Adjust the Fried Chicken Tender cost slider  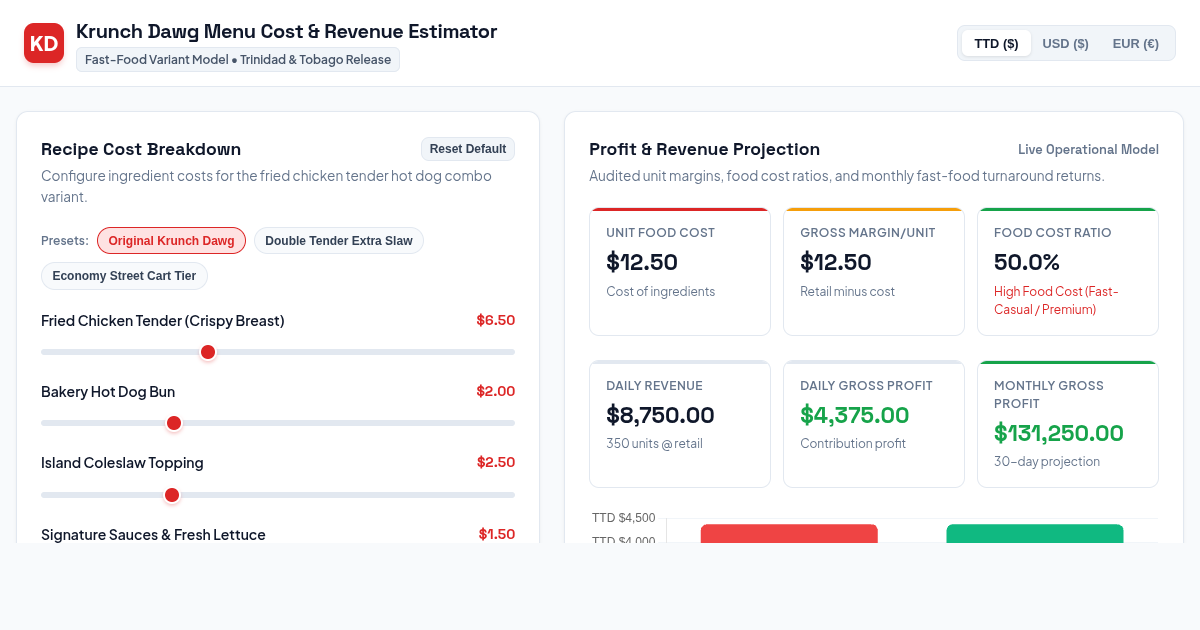278,352
